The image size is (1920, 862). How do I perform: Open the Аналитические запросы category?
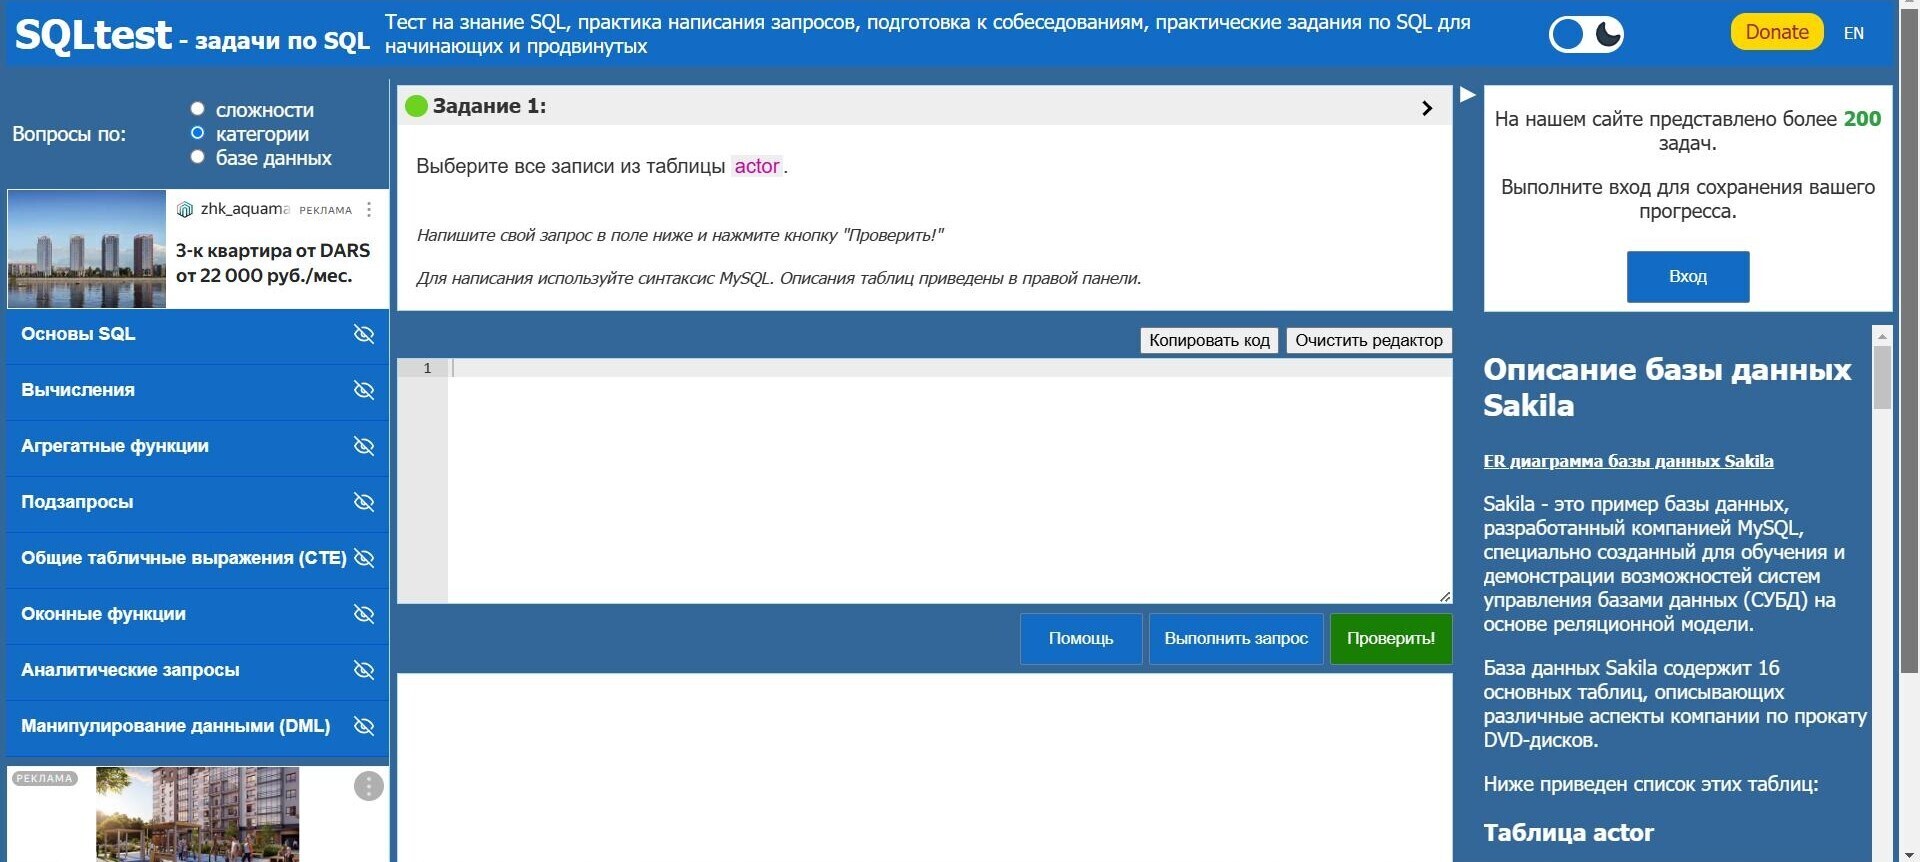pos(130,670)
